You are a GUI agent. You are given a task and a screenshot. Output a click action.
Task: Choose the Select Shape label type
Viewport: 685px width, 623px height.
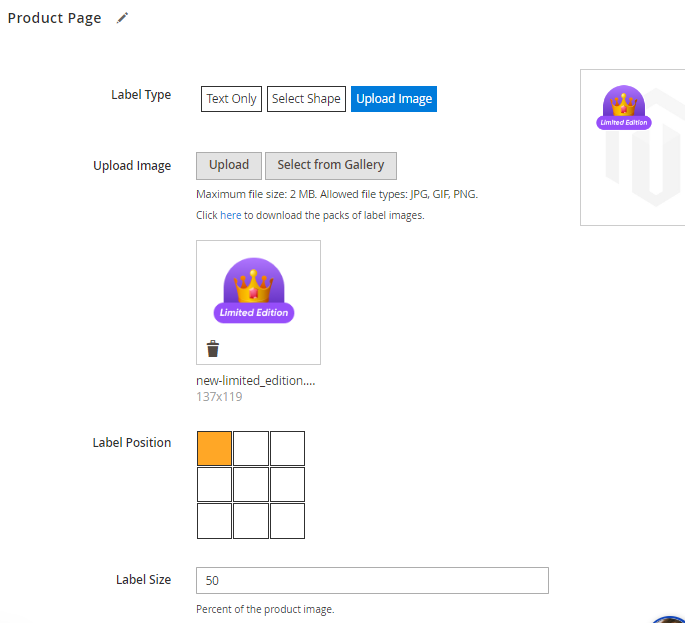click(306, 99)
